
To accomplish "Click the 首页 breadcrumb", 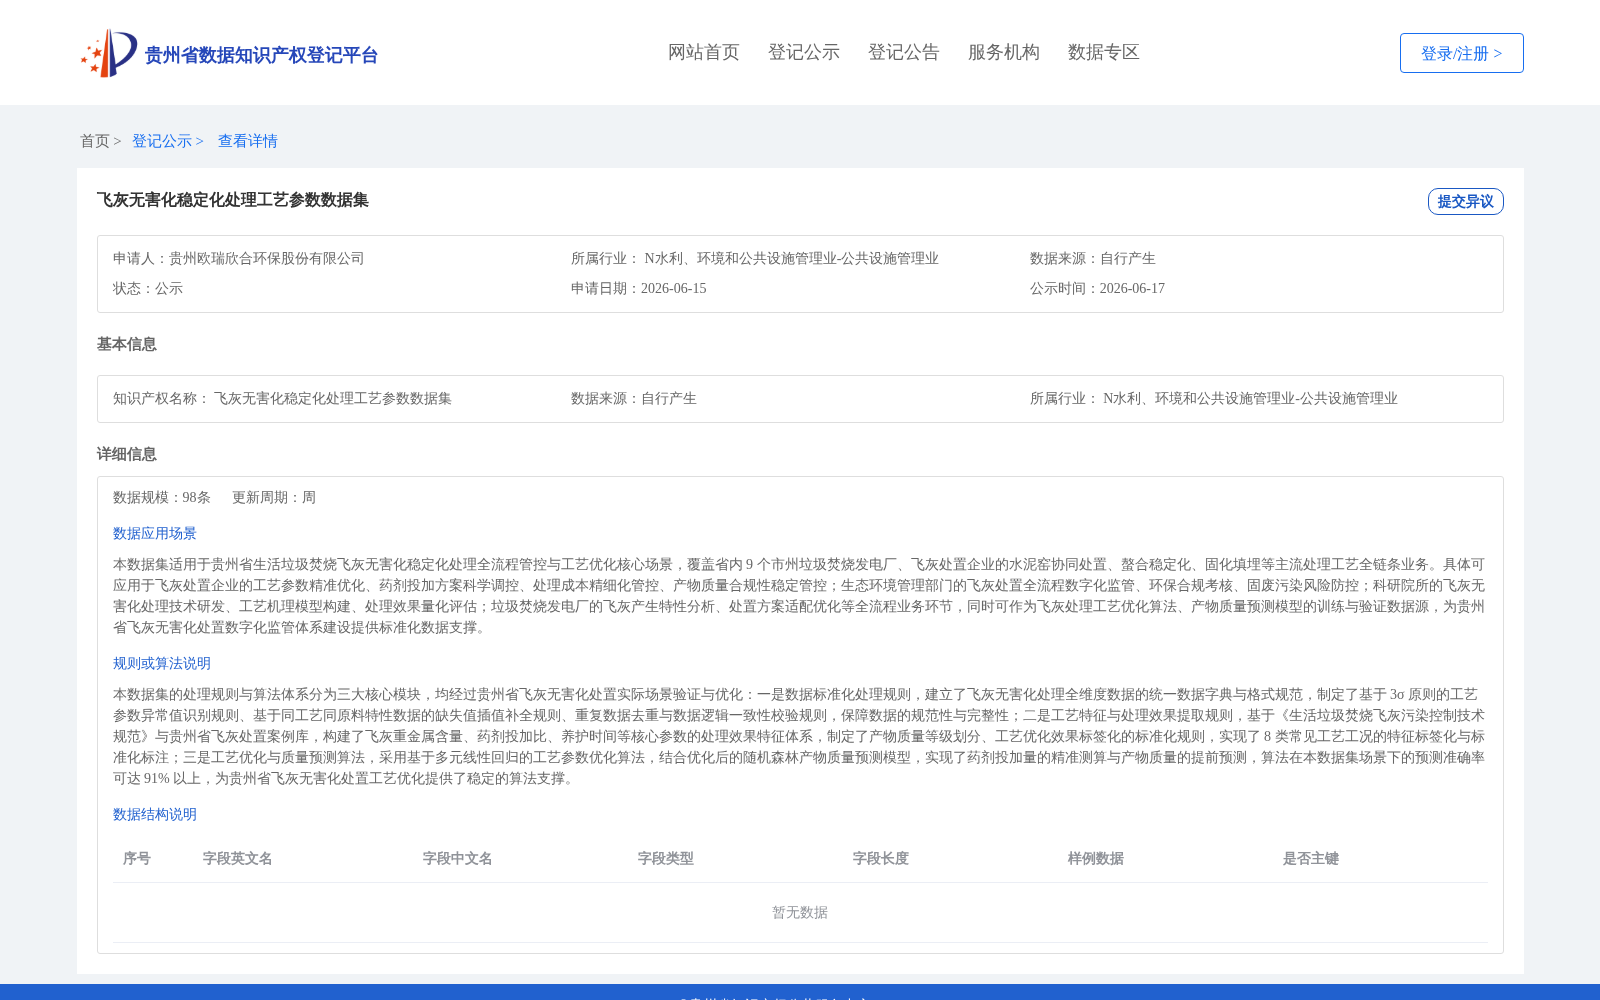I will pyautogui.click(x=95, y=141).
